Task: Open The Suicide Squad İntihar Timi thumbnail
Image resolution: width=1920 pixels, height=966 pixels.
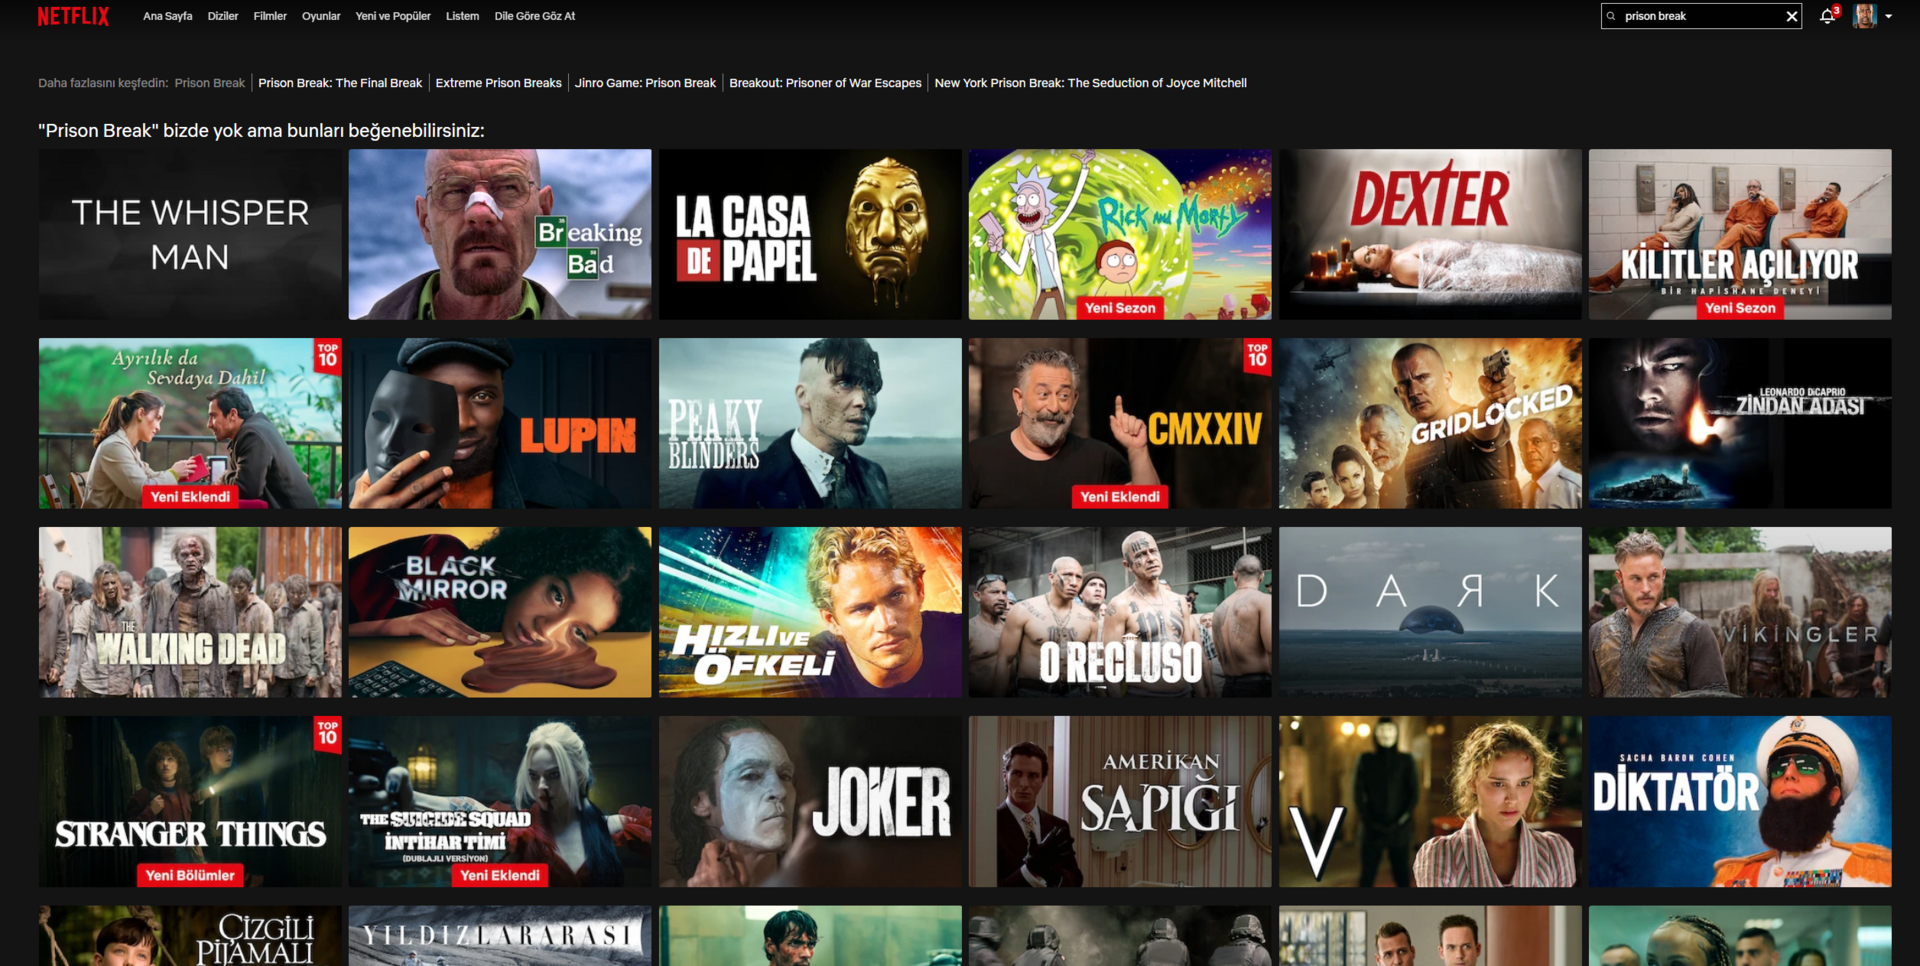Action: point(500,801)
